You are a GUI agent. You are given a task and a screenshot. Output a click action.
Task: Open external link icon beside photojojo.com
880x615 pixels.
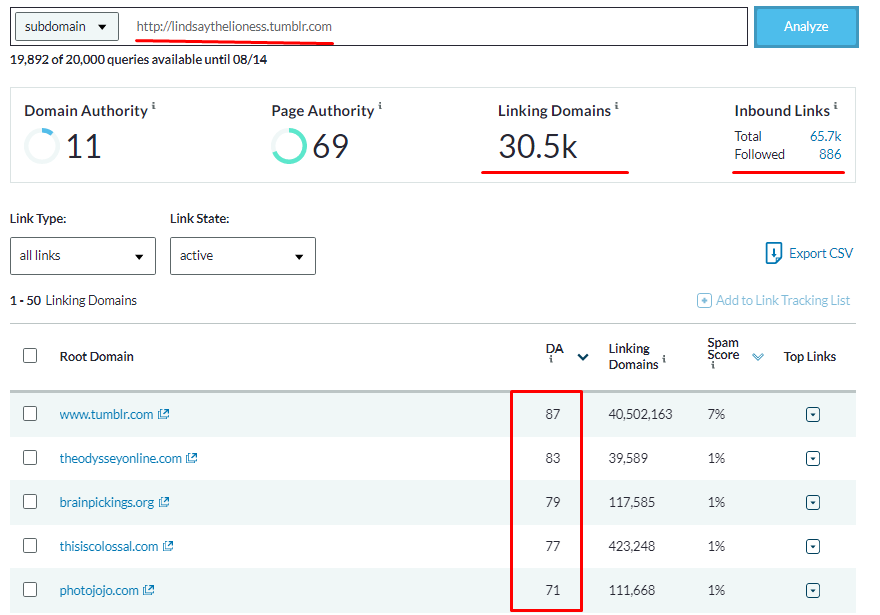pyautogui.click(x=149, y=590)
